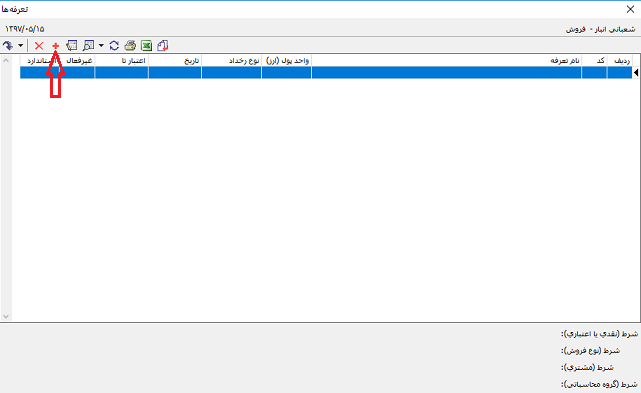641x393 pixels.
Task: Click the واحد پول (ارز) column header
Action: point(287,61)
